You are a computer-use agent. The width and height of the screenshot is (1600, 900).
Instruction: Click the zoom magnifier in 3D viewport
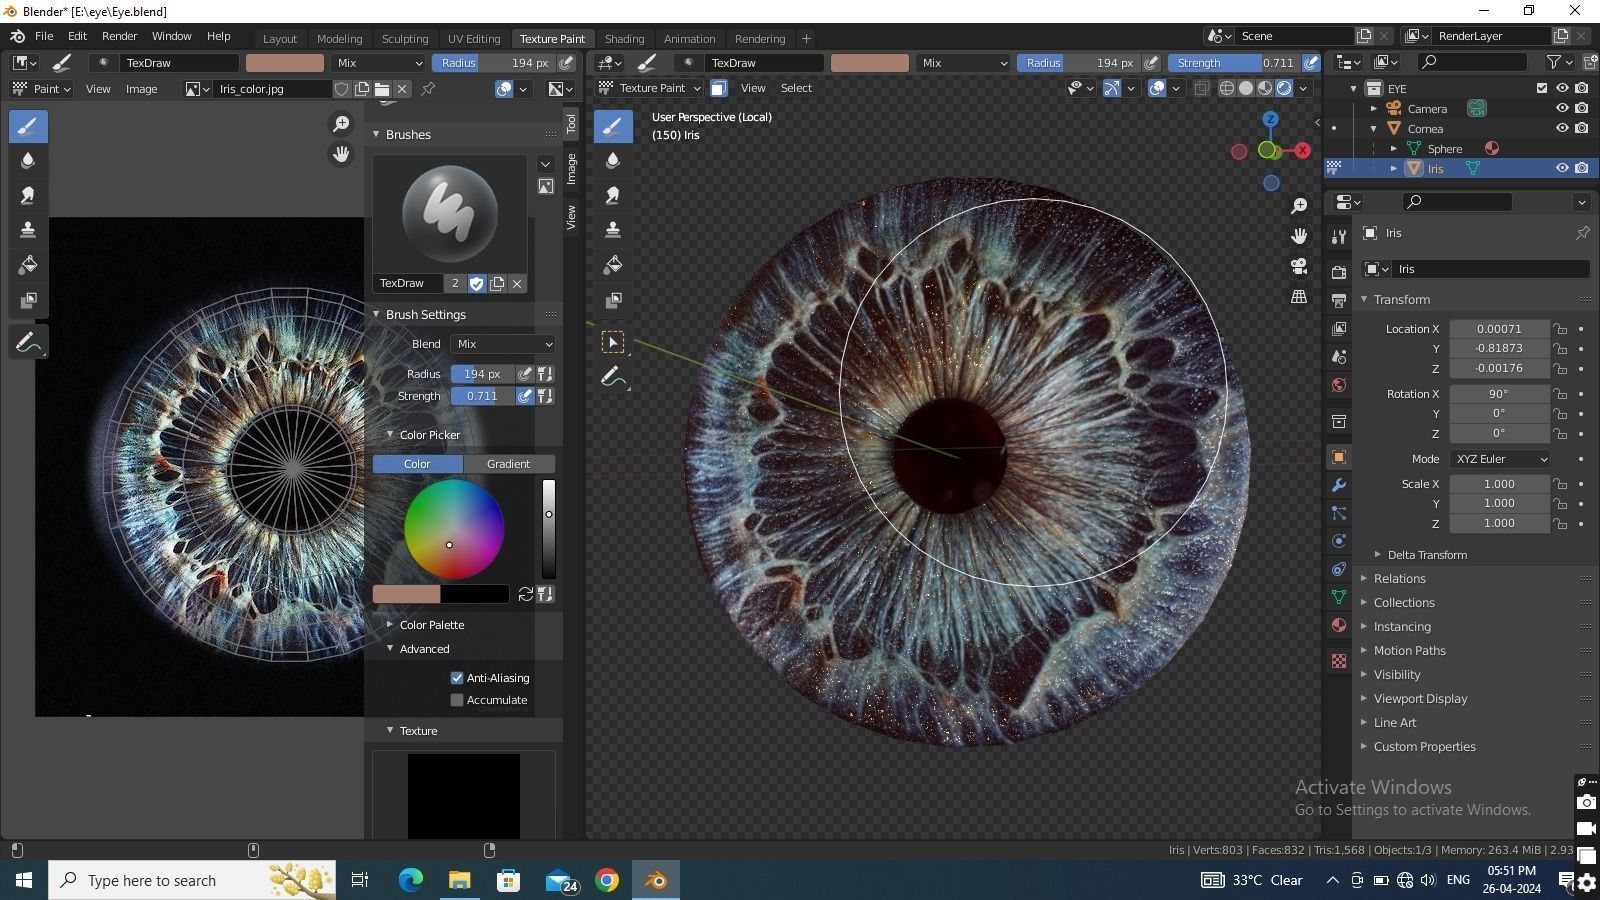coord(1299,205)
